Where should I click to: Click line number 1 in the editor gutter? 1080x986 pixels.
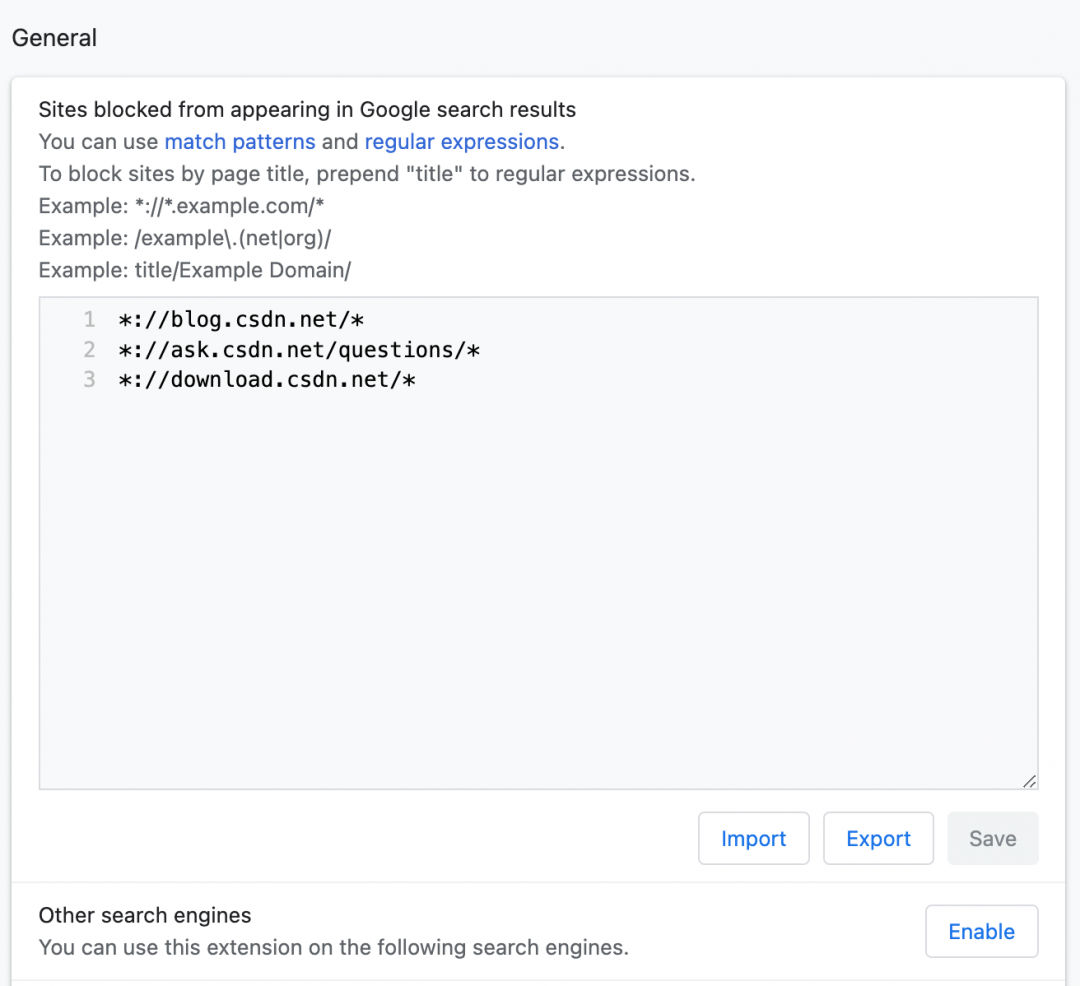click(x=90, y=320)
